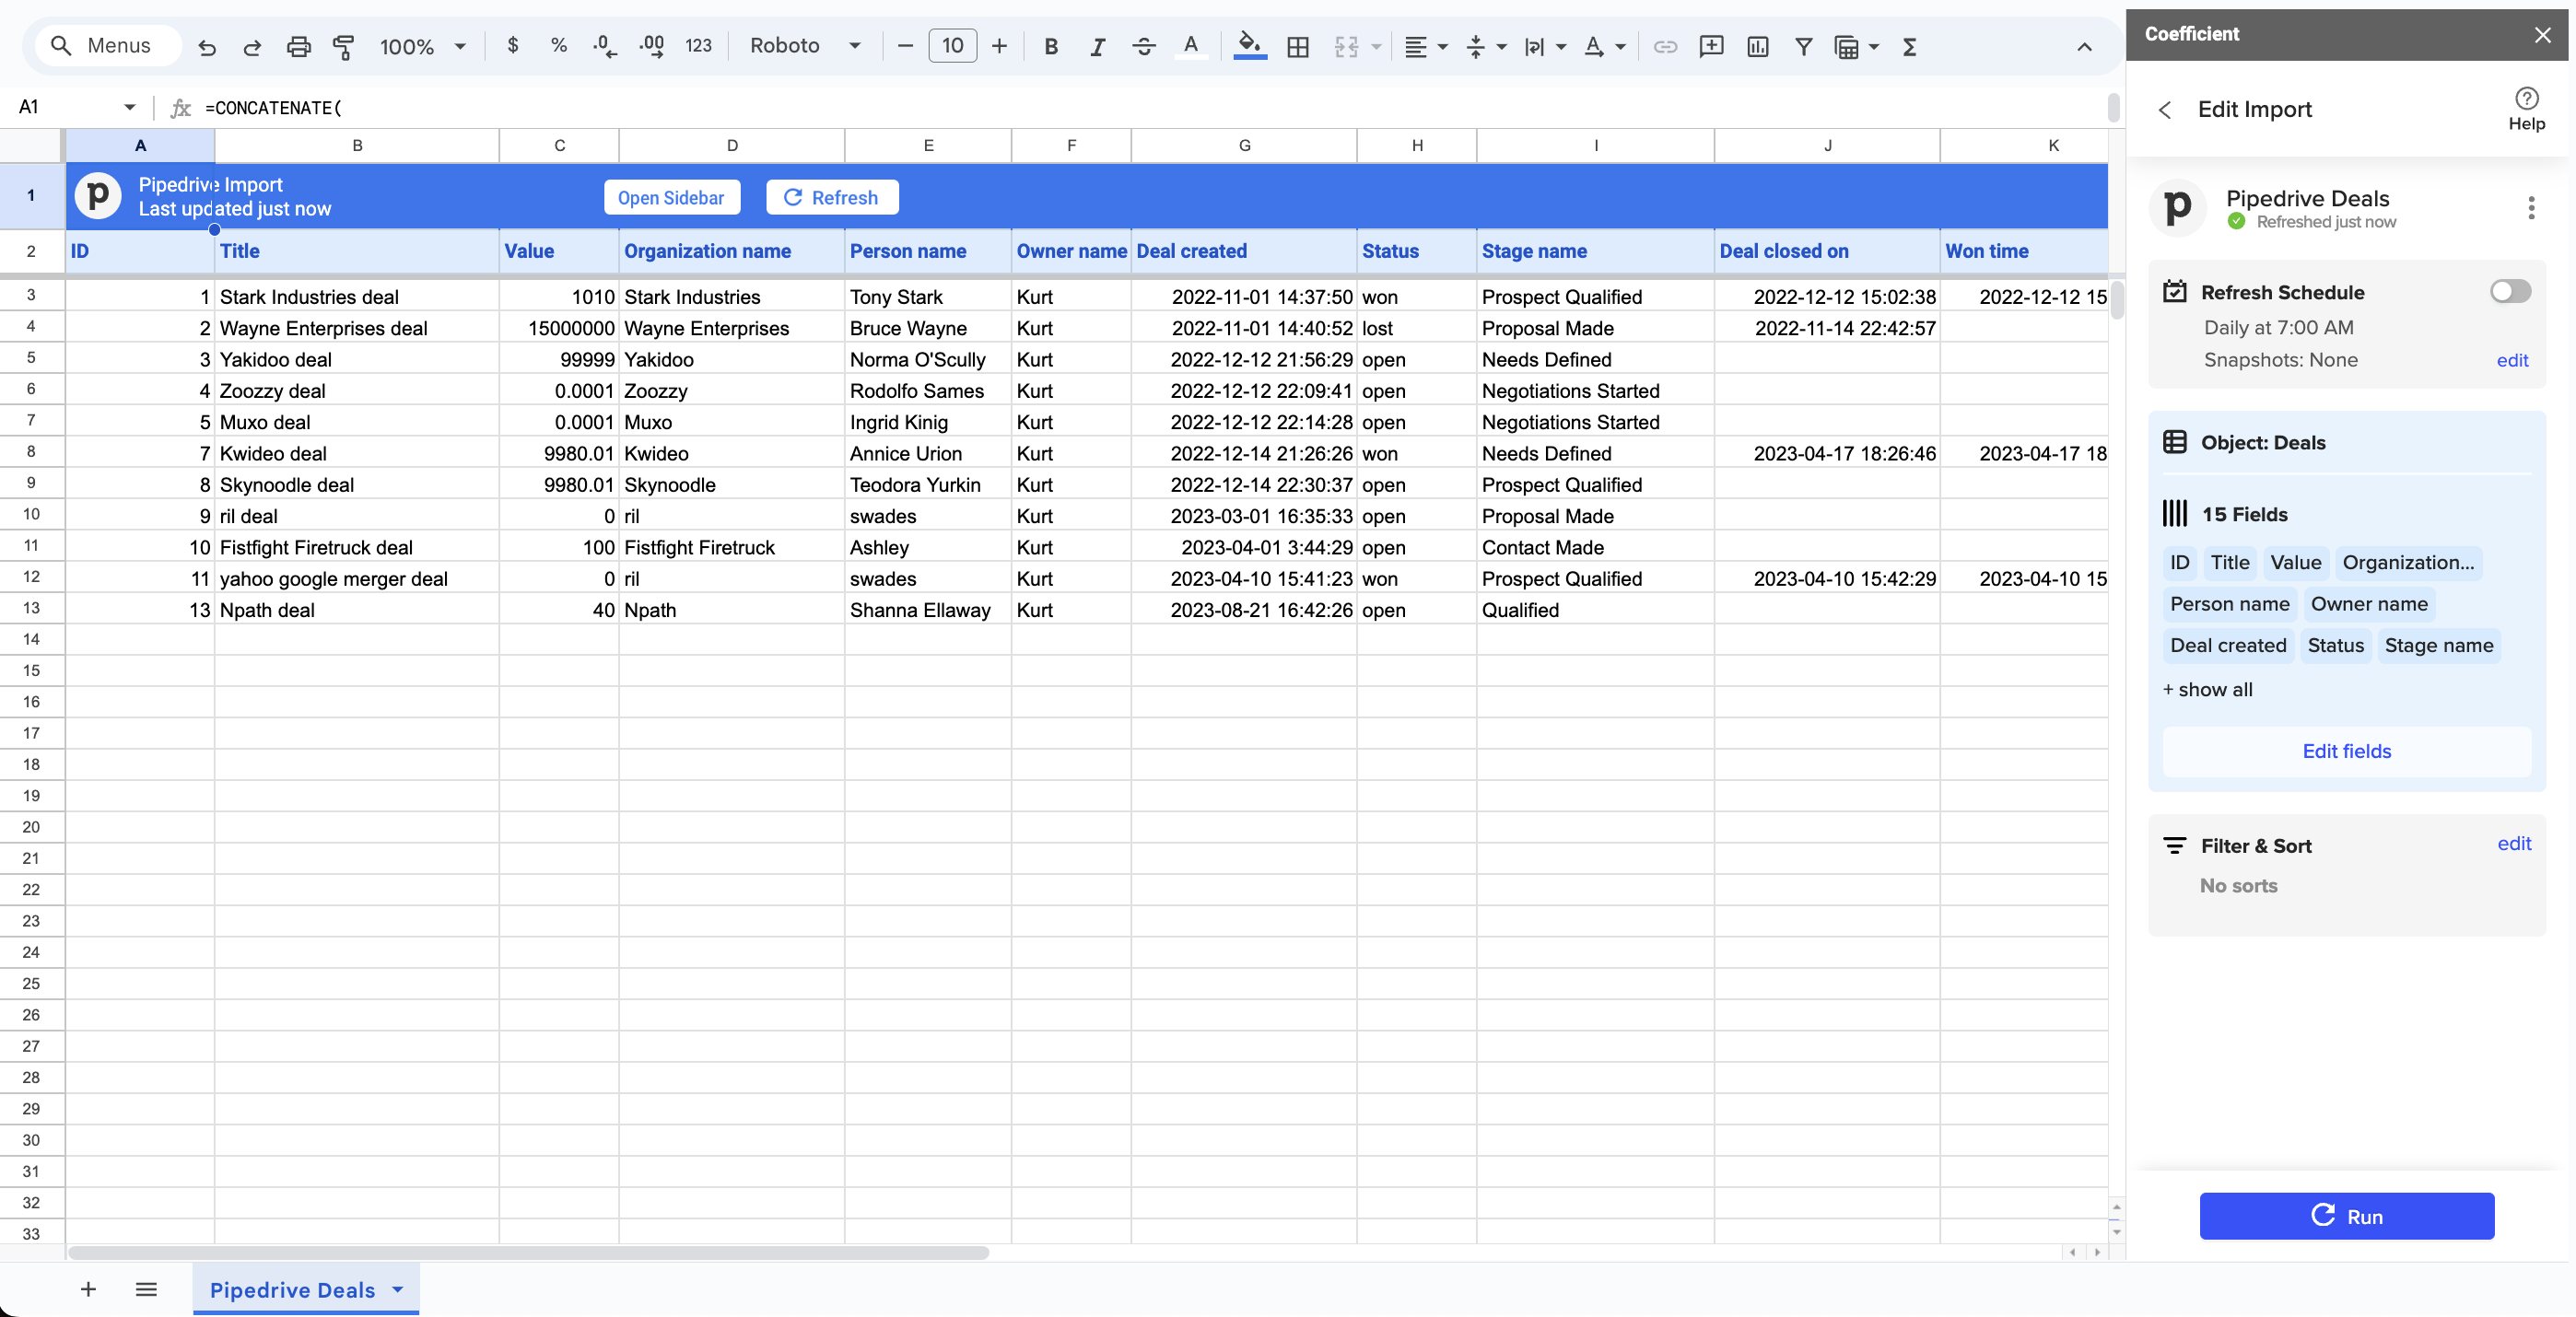Click the Open Sidebar button
The image size is (2576, 1317).
point(671,197)
